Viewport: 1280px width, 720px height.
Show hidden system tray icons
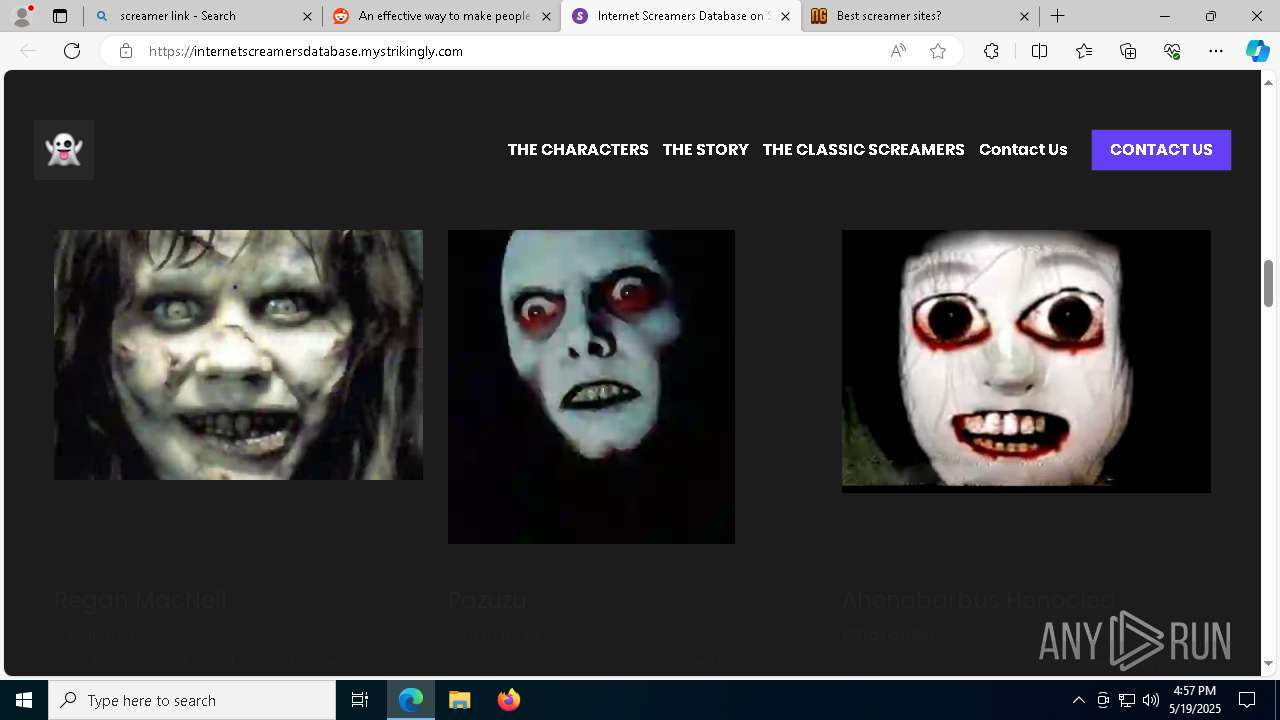pyautogui.click(x=1078, y=700)
